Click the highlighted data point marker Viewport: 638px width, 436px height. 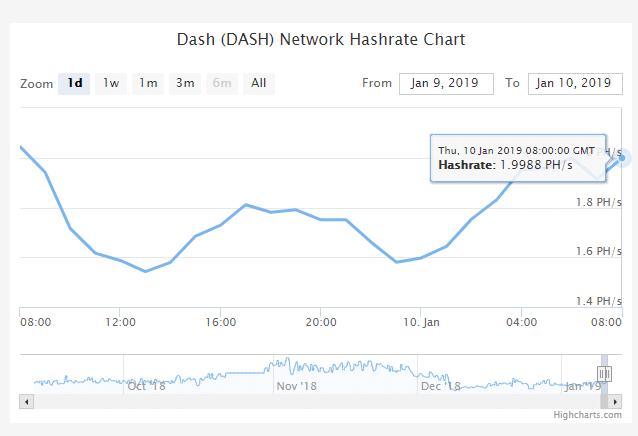(622, 157)
